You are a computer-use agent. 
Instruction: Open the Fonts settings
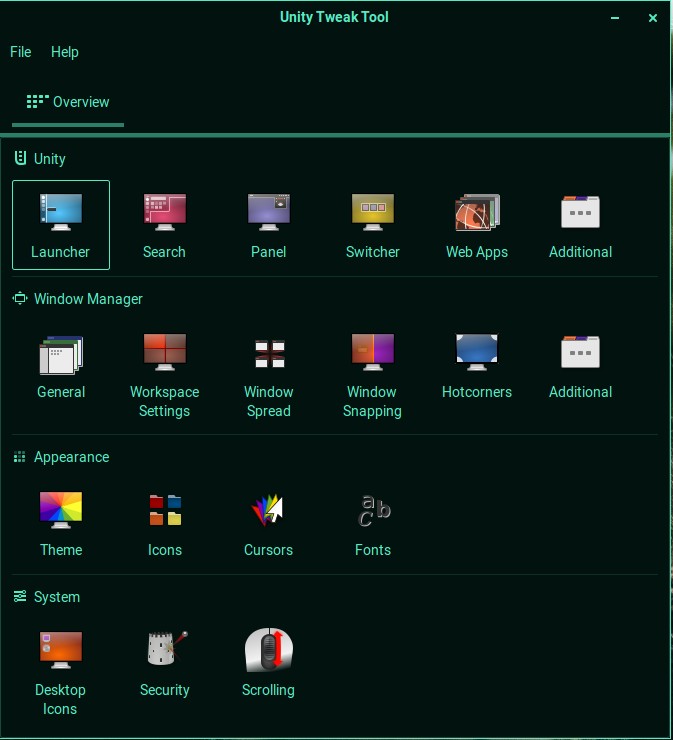372,522
